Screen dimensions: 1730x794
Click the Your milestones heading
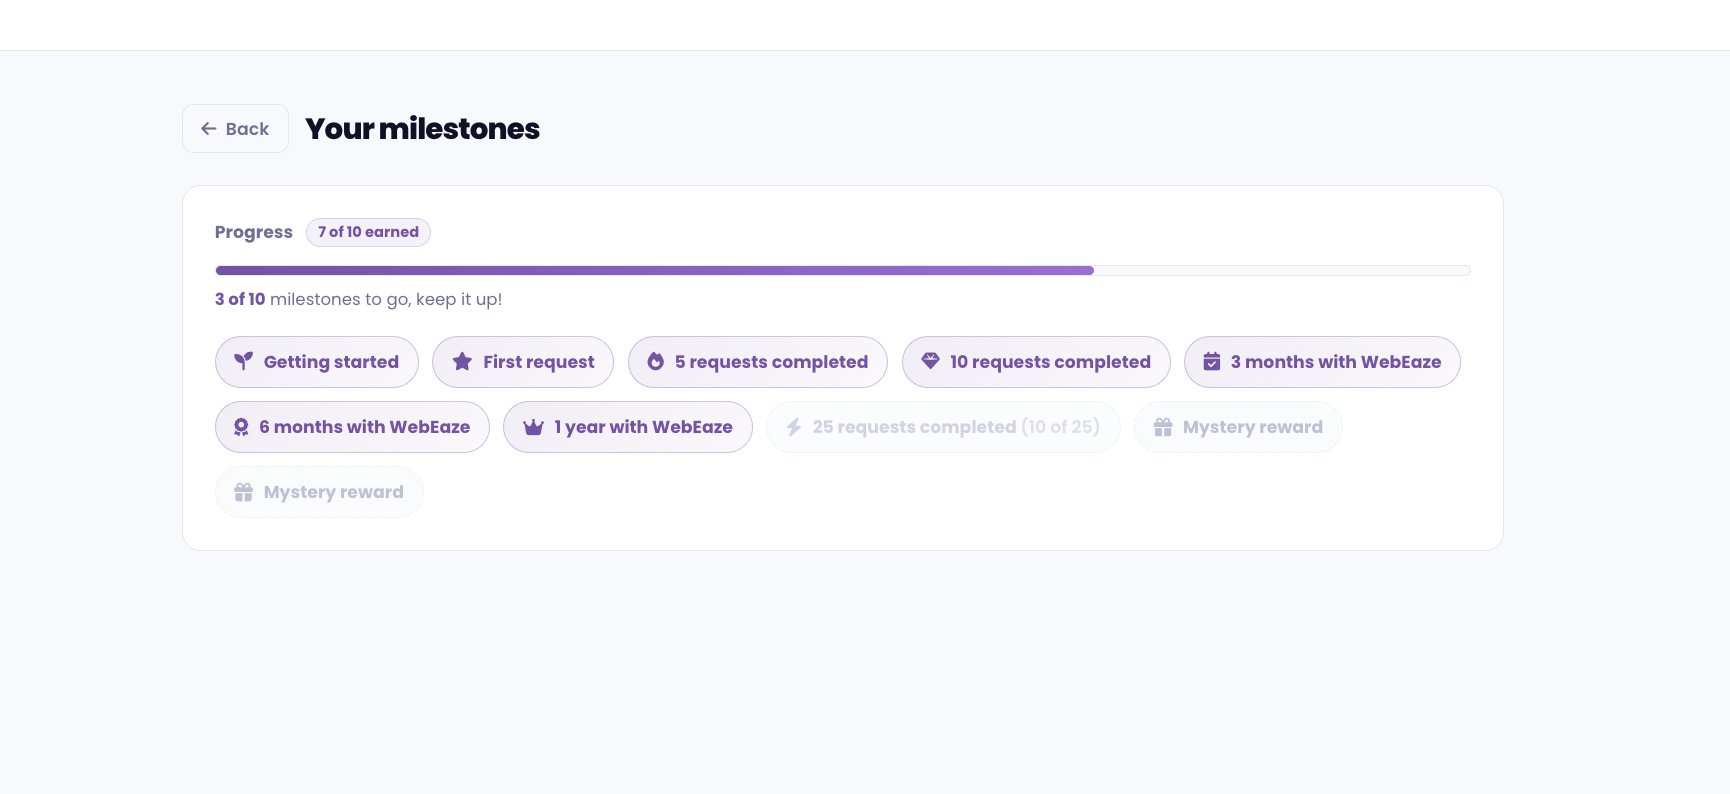point(422,129)
